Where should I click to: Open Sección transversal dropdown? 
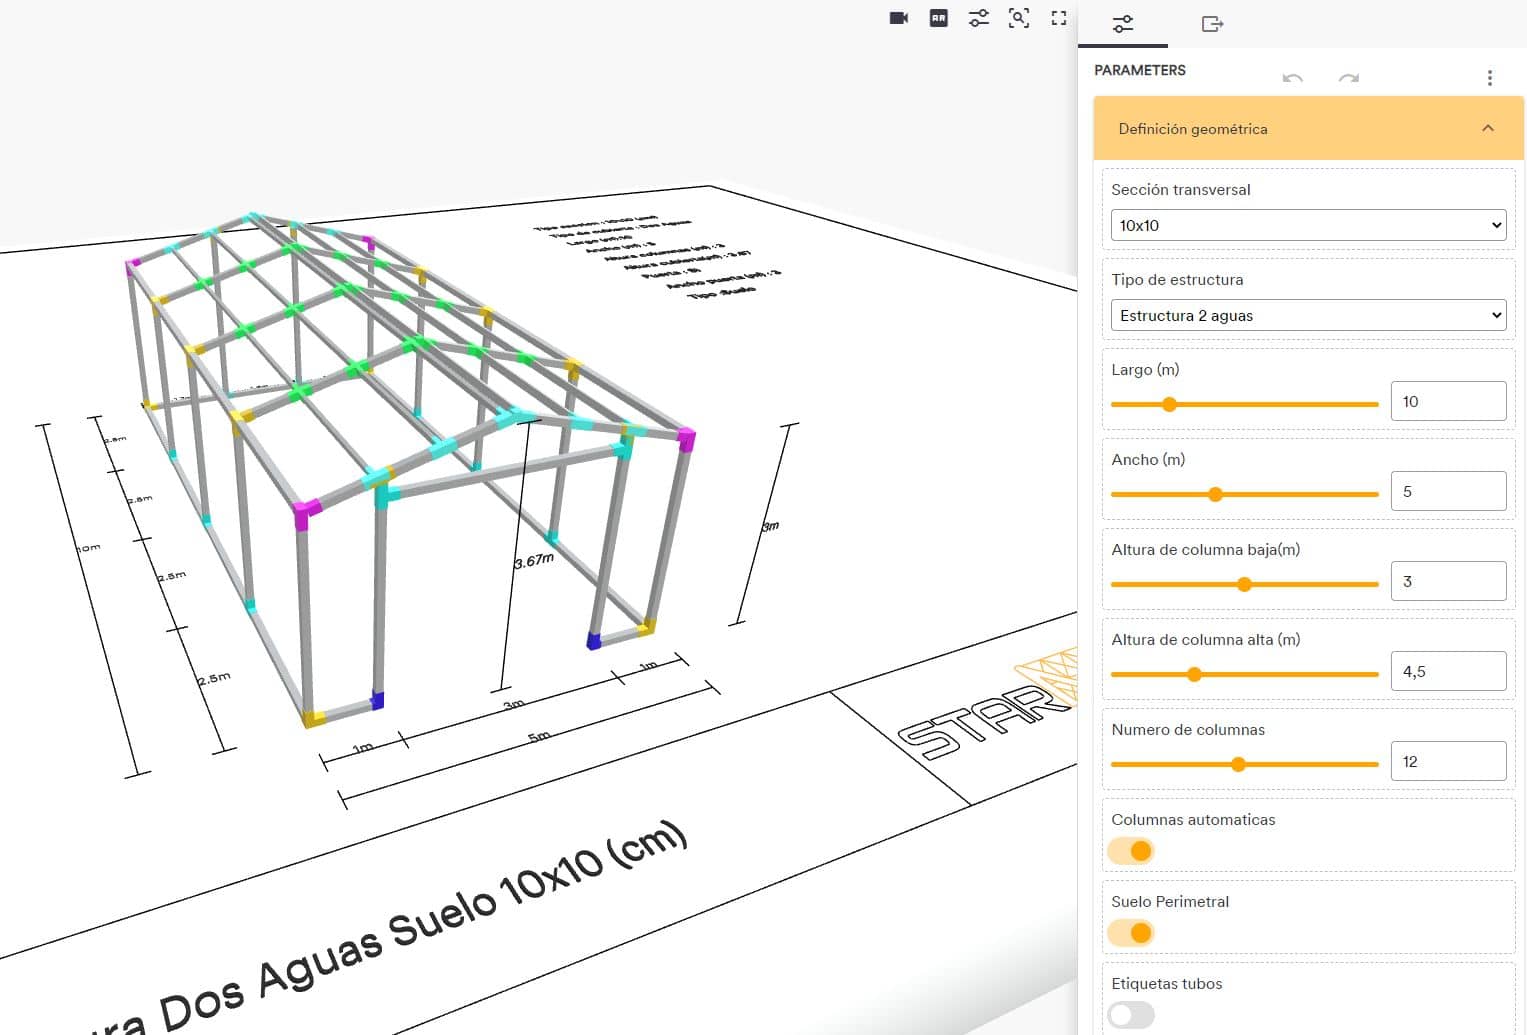tap(1308, 225)
